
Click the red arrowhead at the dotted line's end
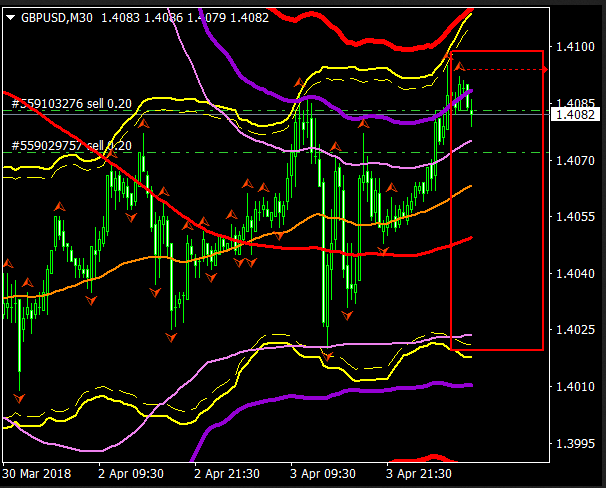pos(544,70)
